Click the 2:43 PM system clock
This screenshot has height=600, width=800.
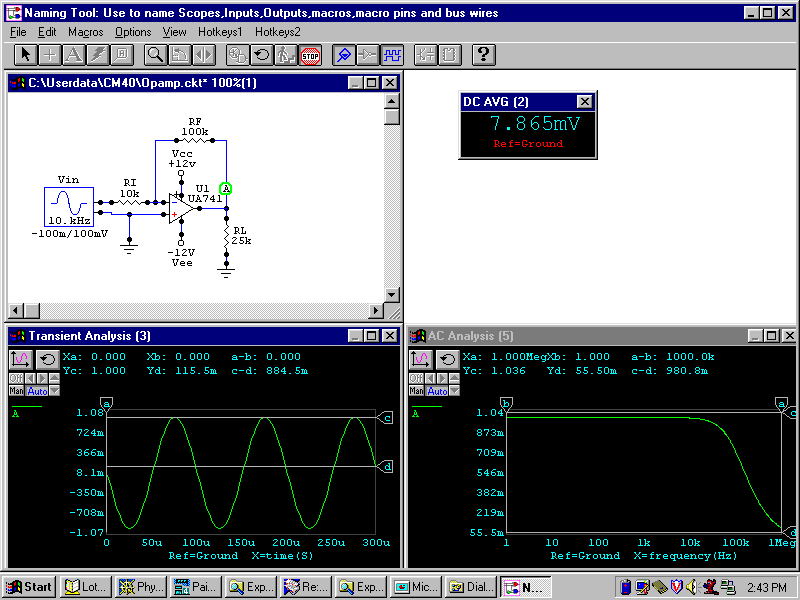pos(766,588)
